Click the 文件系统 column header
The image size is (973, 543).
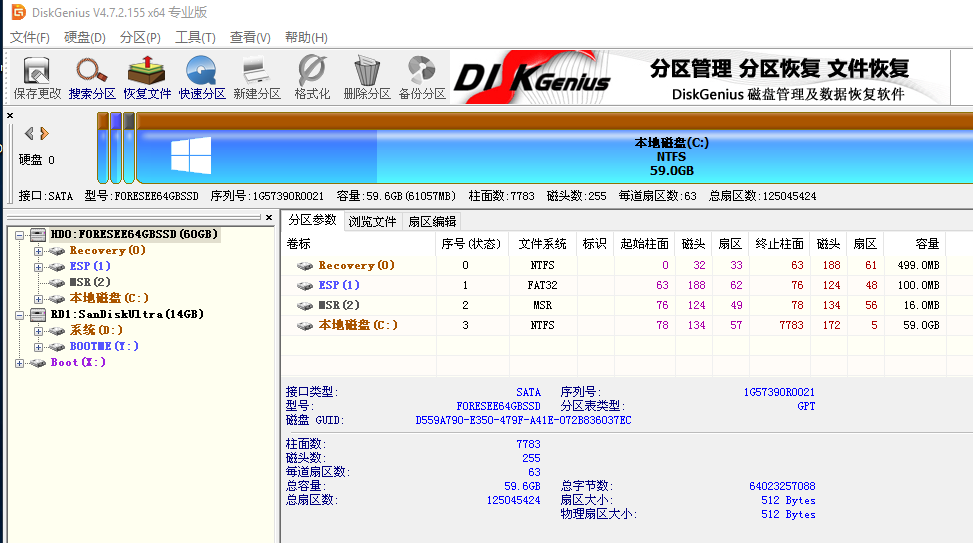tap(542, 244)
